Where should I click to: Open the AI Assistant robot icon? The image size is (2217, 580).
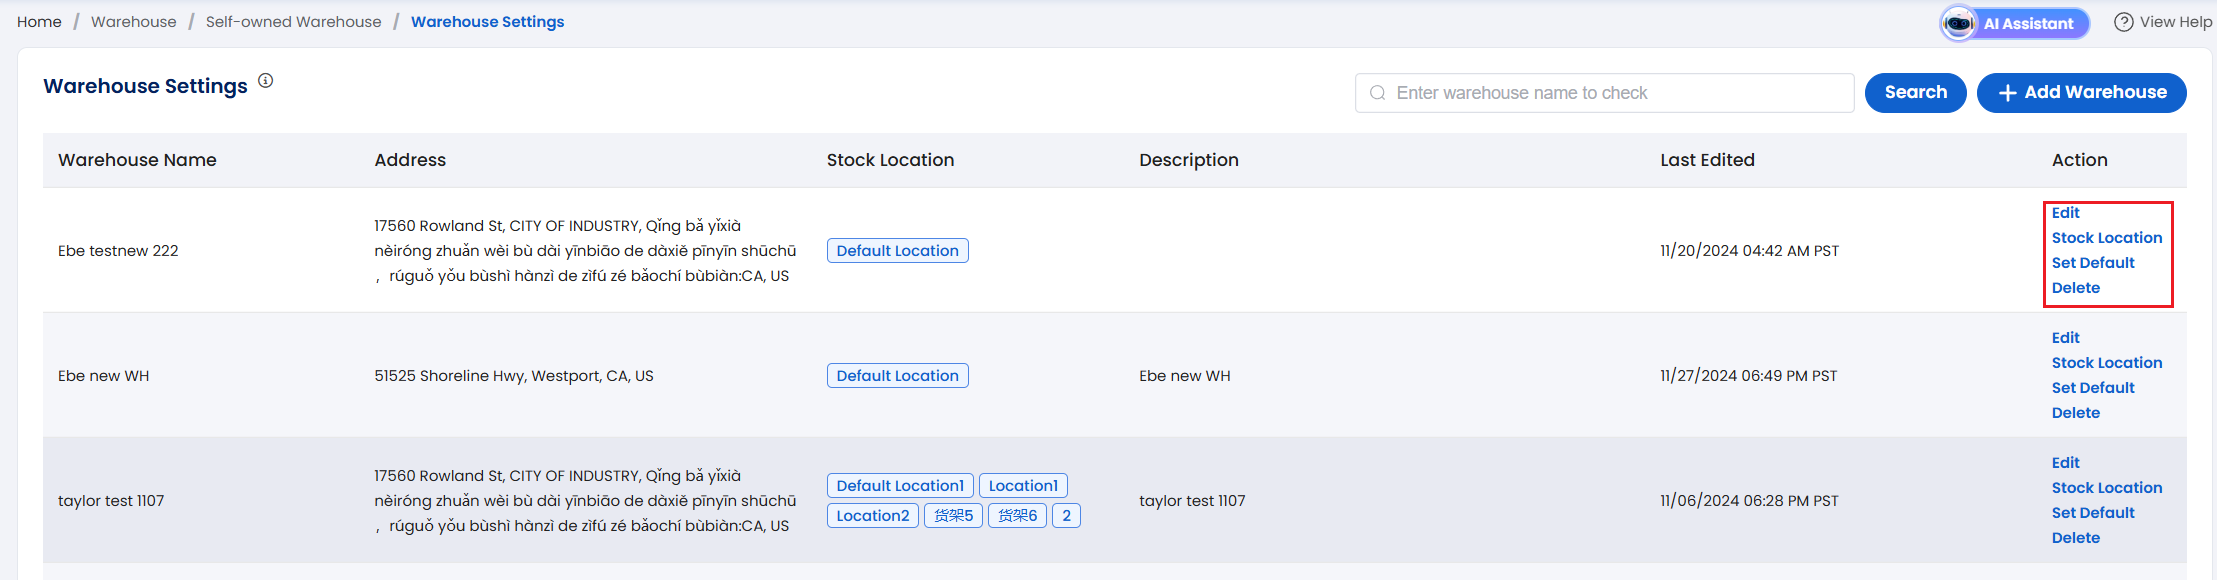1959,23
